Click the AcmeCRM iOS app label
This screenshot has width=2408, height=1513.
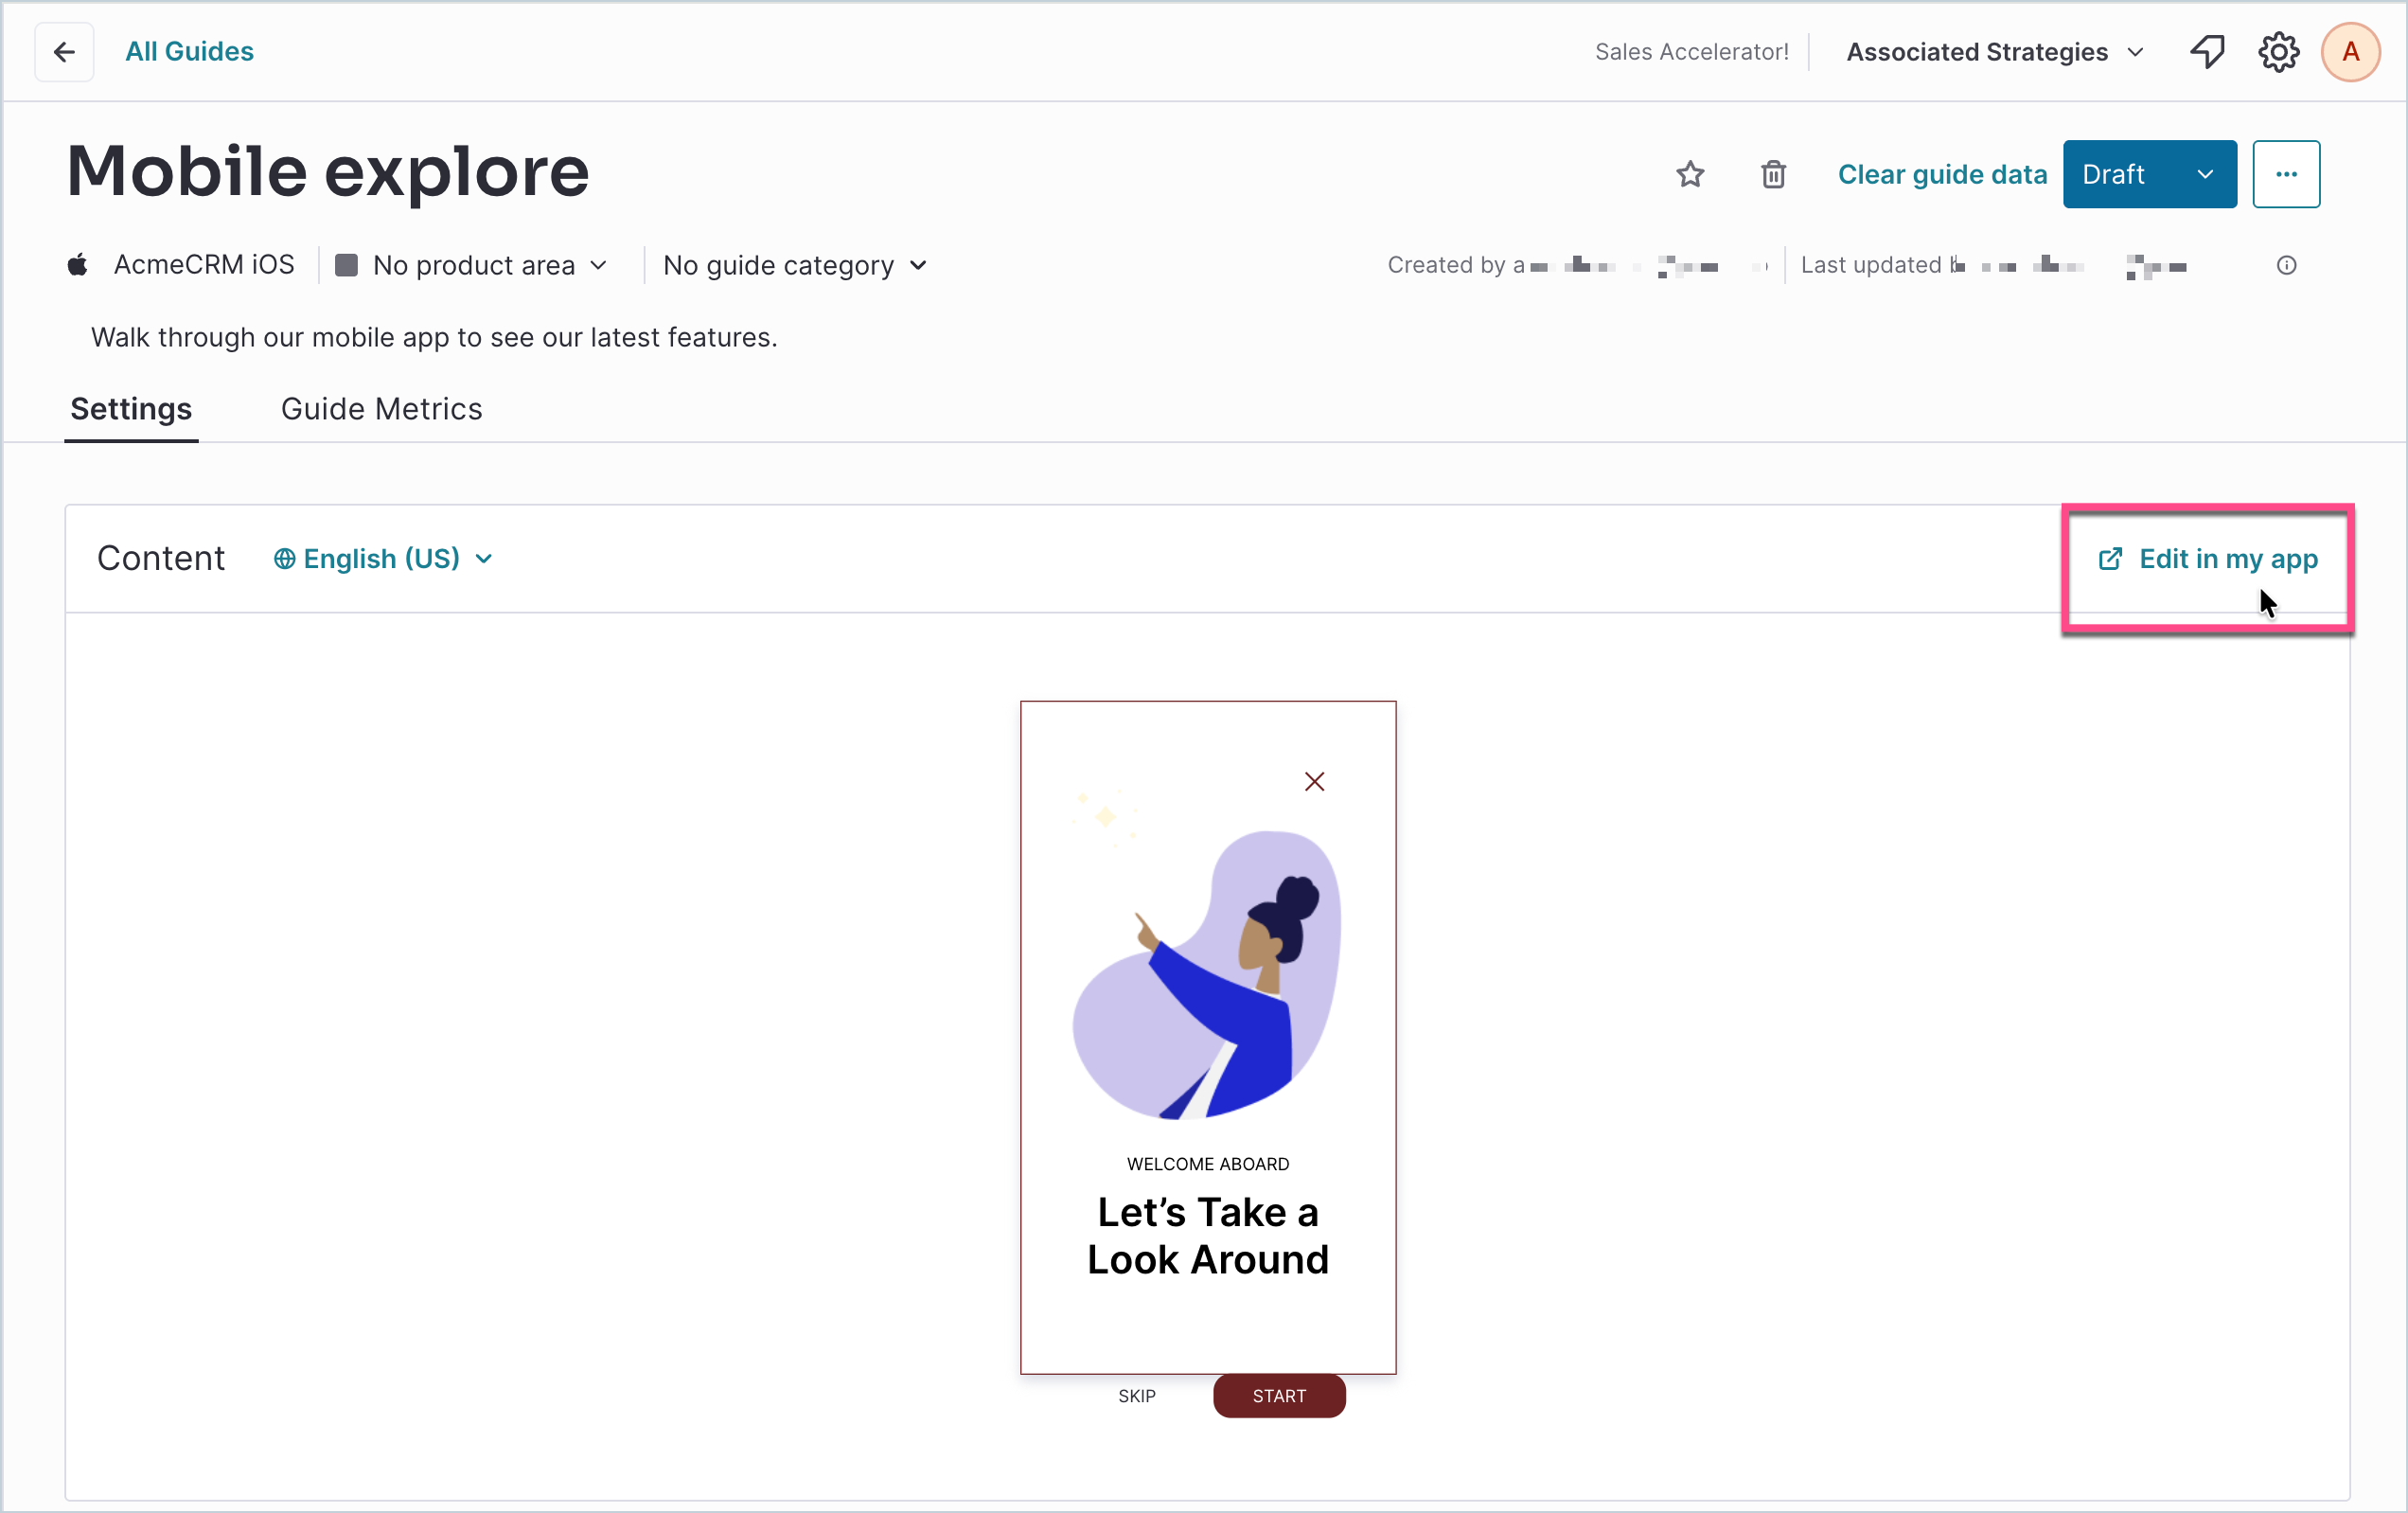[x=204, y=265]
